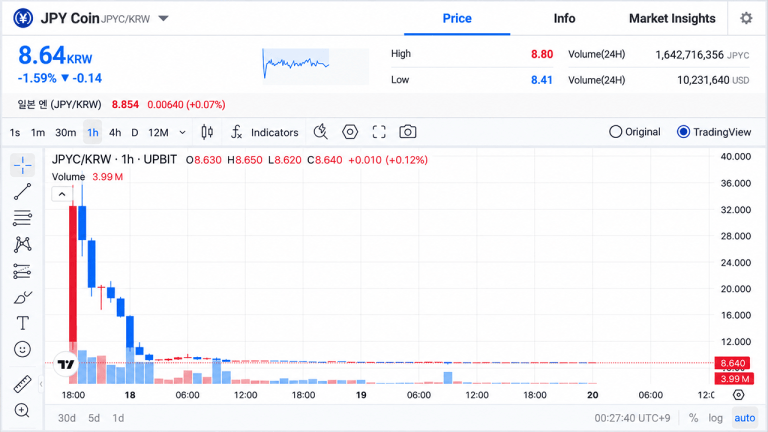
Task: Select the brush drawing tool
Action: click(23, 297)
